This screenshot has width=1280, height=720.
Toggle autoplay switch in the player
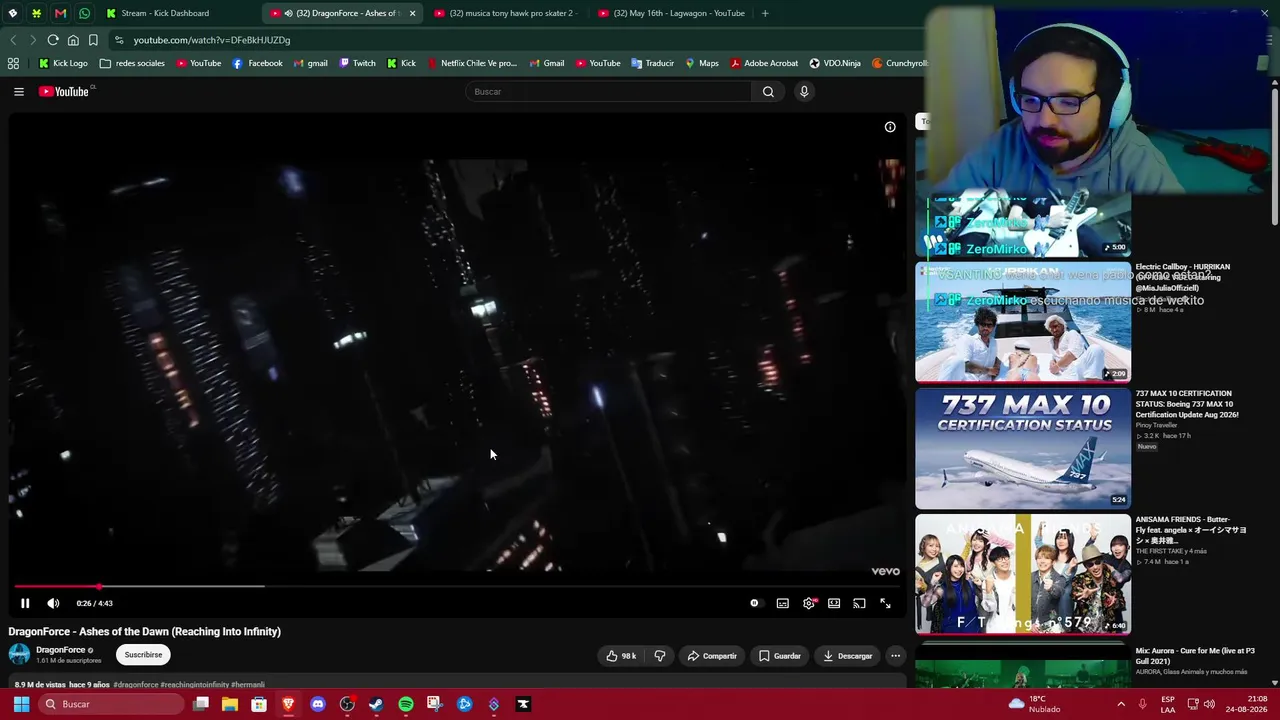(755, 603)
